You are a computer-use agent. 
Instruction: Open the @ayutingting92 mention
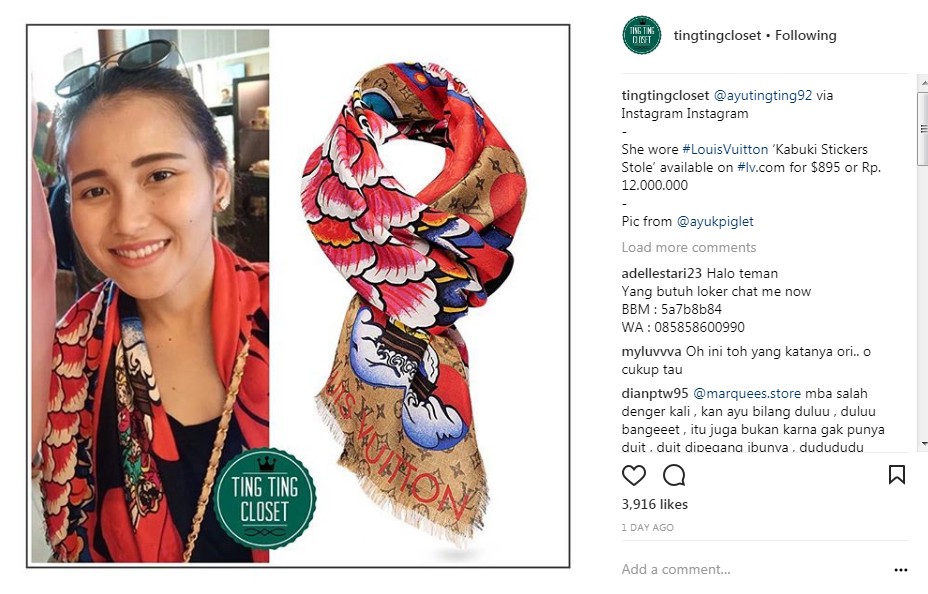(763, 95)
